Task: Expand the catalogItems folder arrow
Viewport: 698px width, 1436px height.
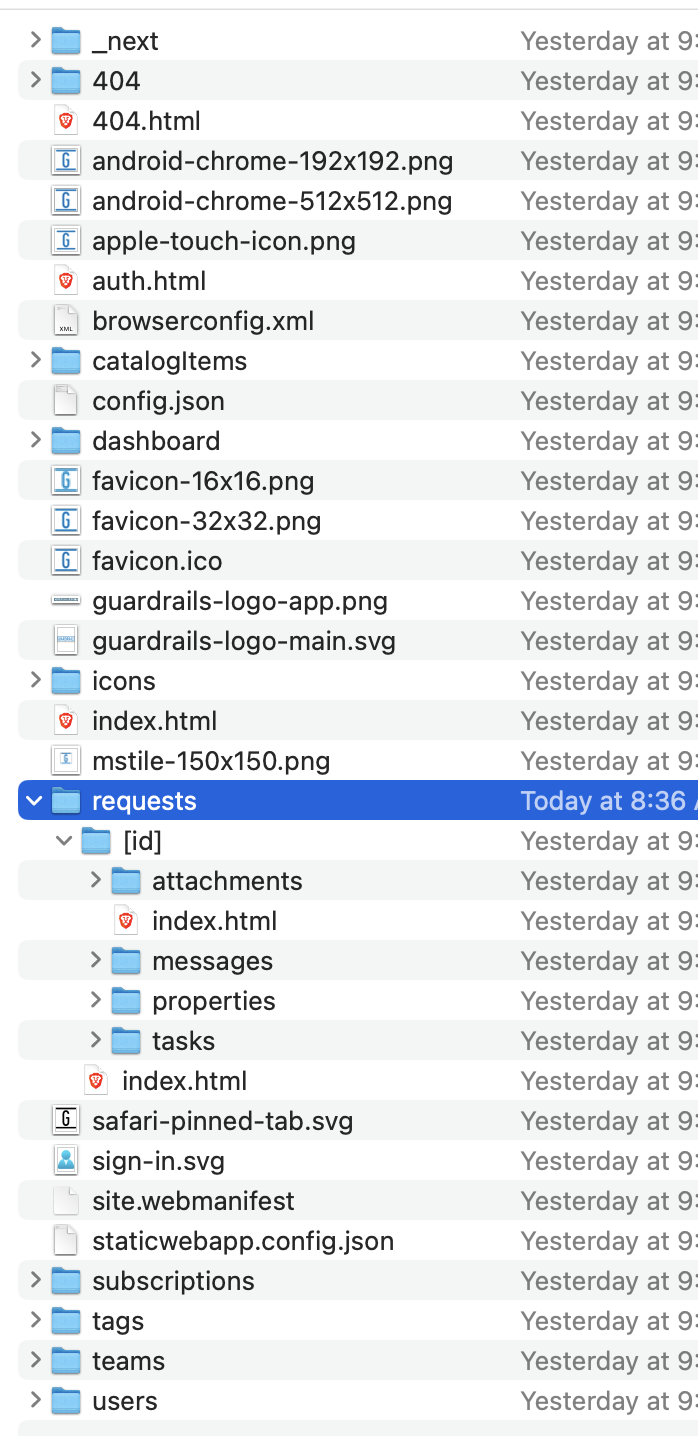Action: [x=35, y=360]
